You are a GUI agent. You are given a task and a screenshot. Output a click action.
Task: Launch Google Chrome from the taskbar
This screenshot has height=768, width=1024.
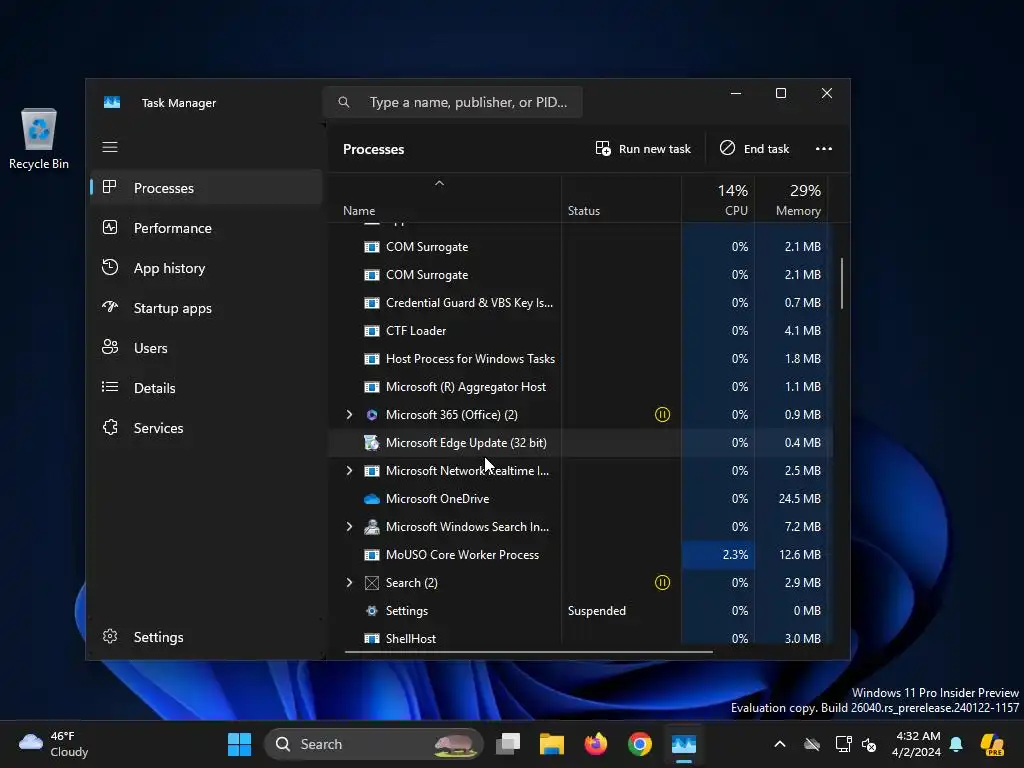pyautogui.click(x=640, y=744)
